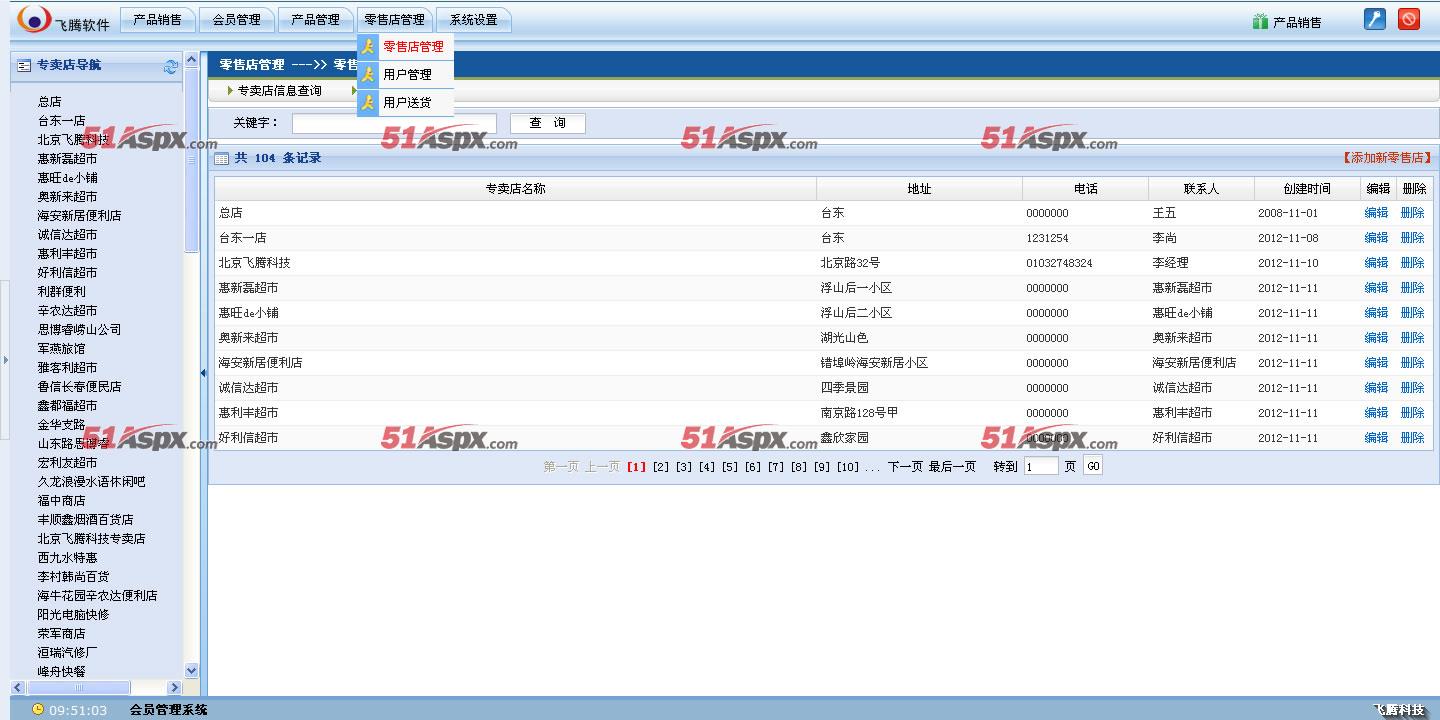Viewport: 1440px width, 720px height.
Task: Click the sidebar horizontal scroll right arrow
Action: point(174,688)
